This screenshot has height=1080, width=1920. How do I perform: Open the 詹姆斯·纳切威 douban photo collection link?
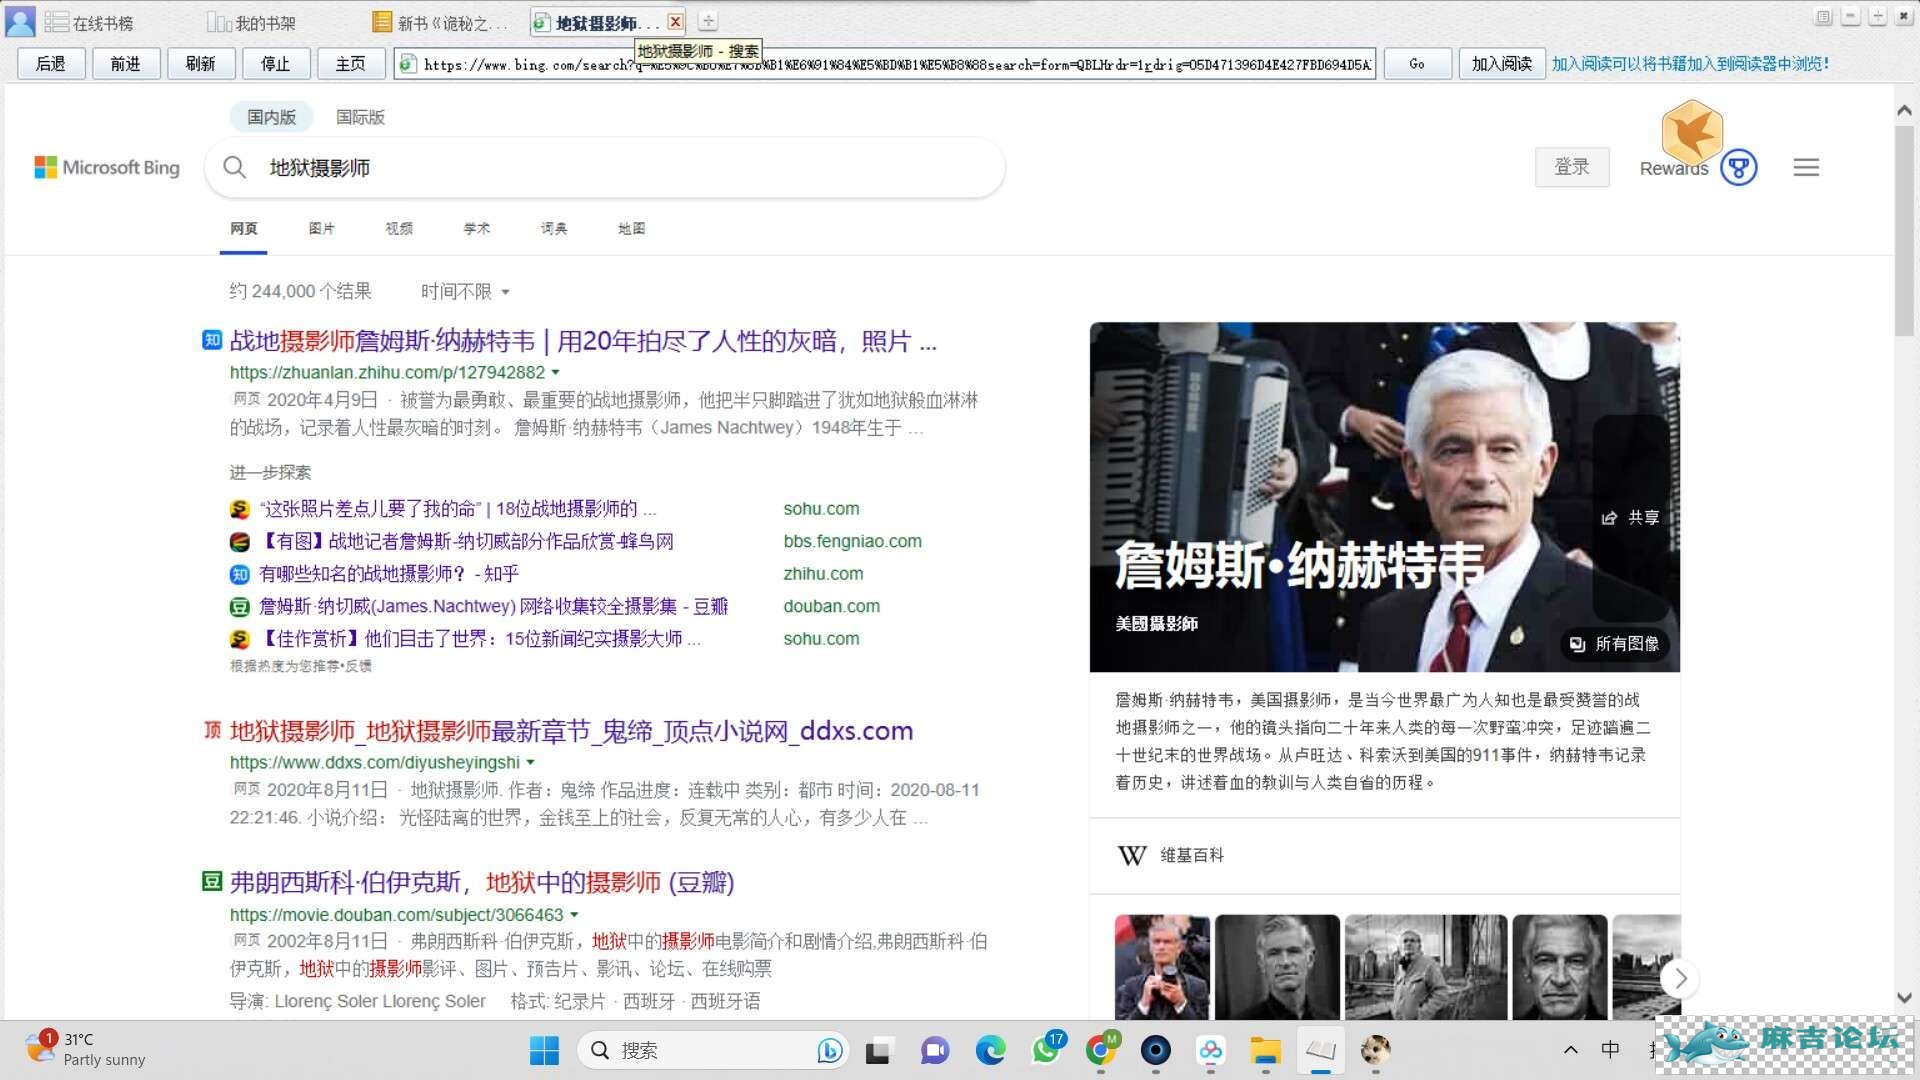point(493,606)
